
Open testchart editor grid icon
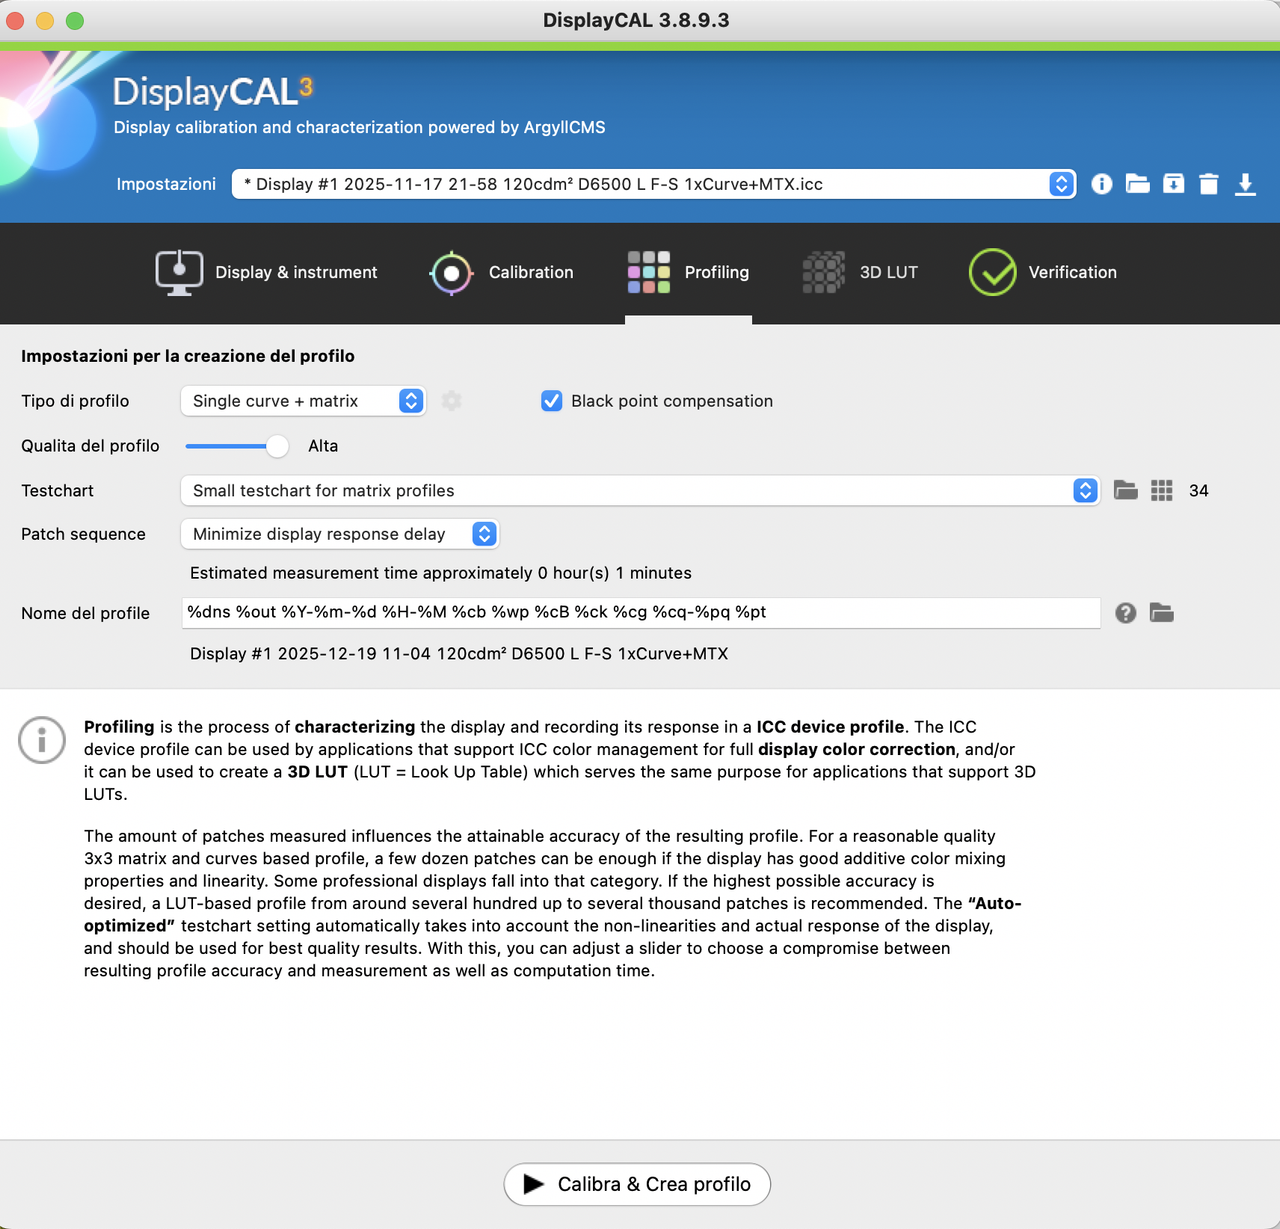[1162, 490]
